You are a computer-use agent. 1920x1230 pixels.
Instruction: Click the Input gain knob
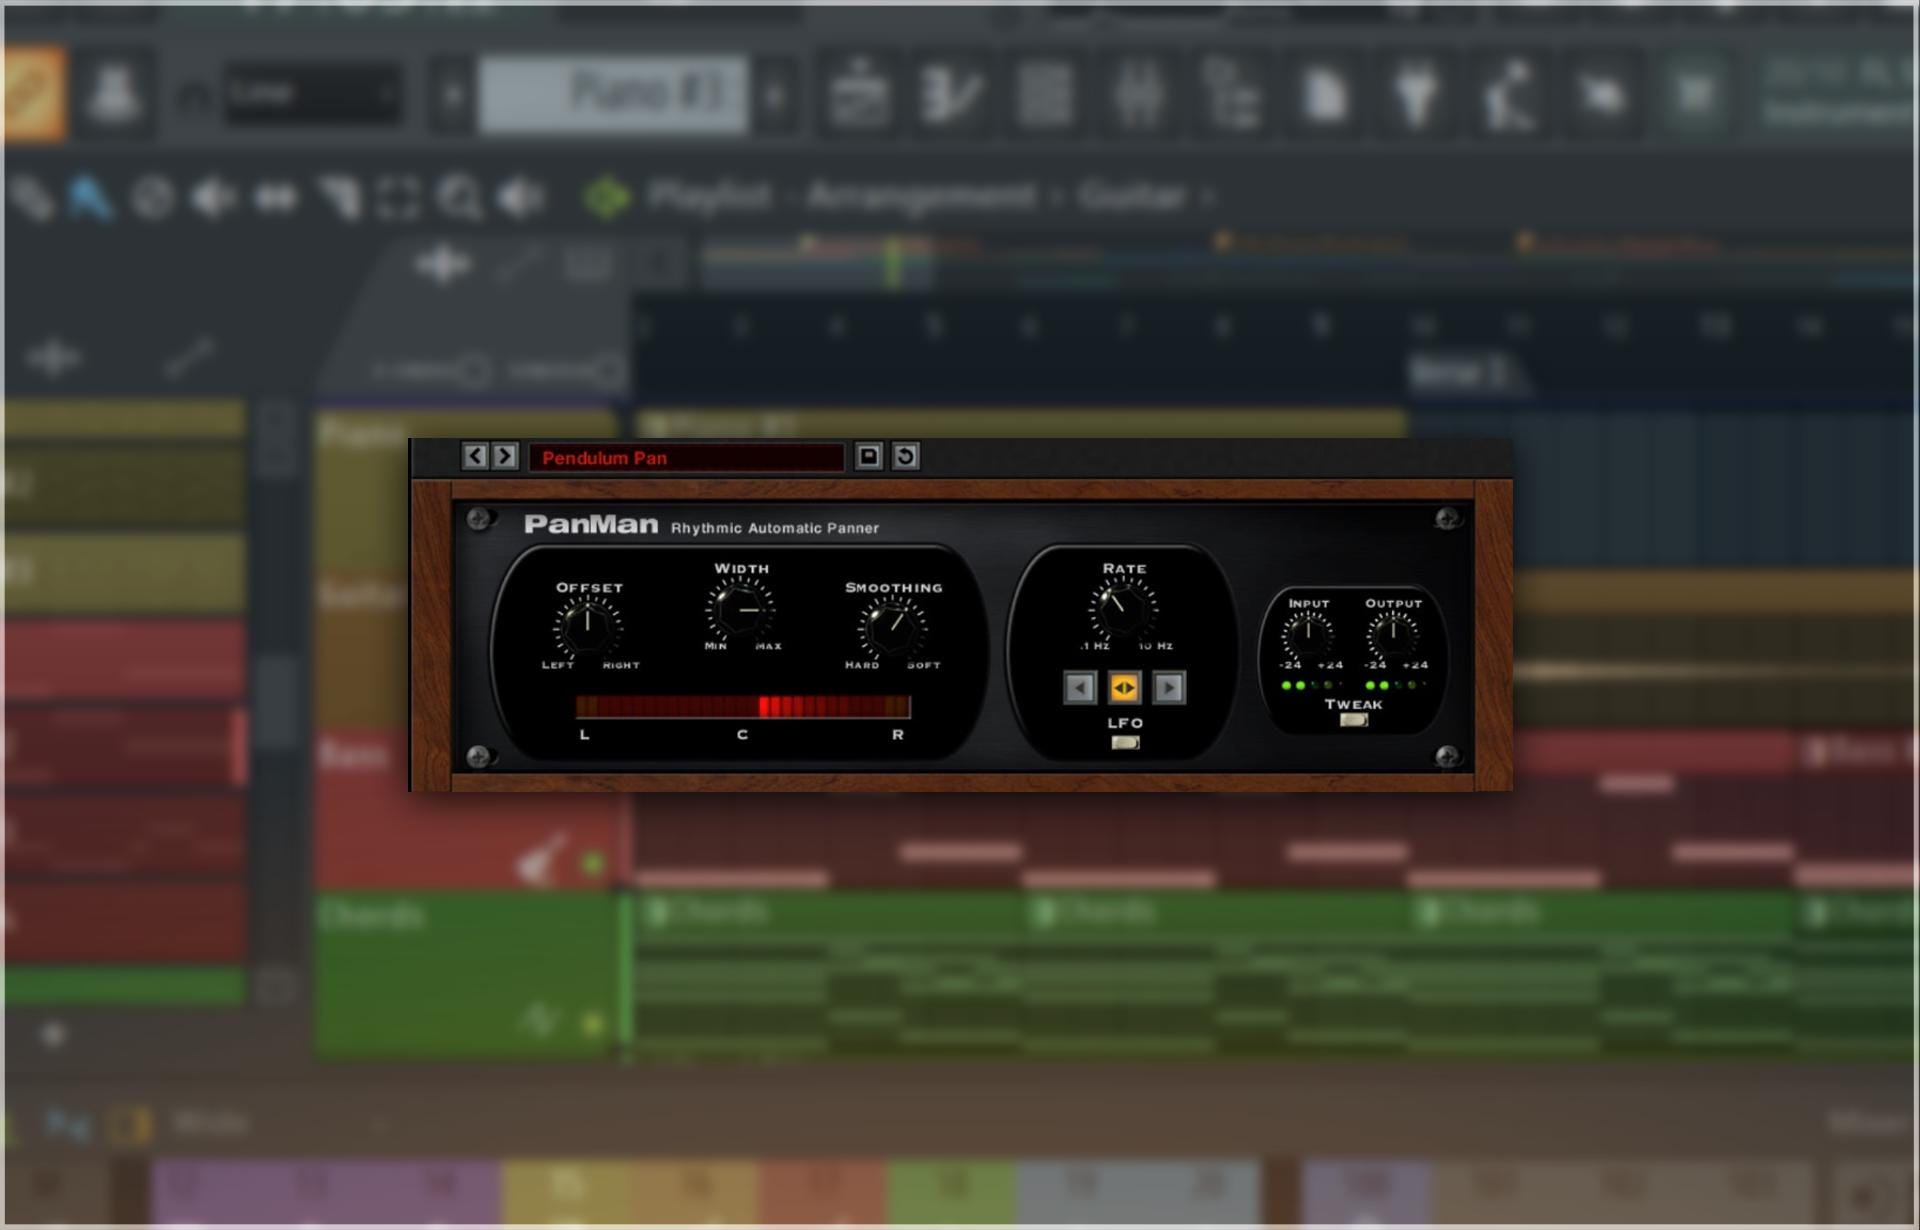click(x=1308, y=635)
